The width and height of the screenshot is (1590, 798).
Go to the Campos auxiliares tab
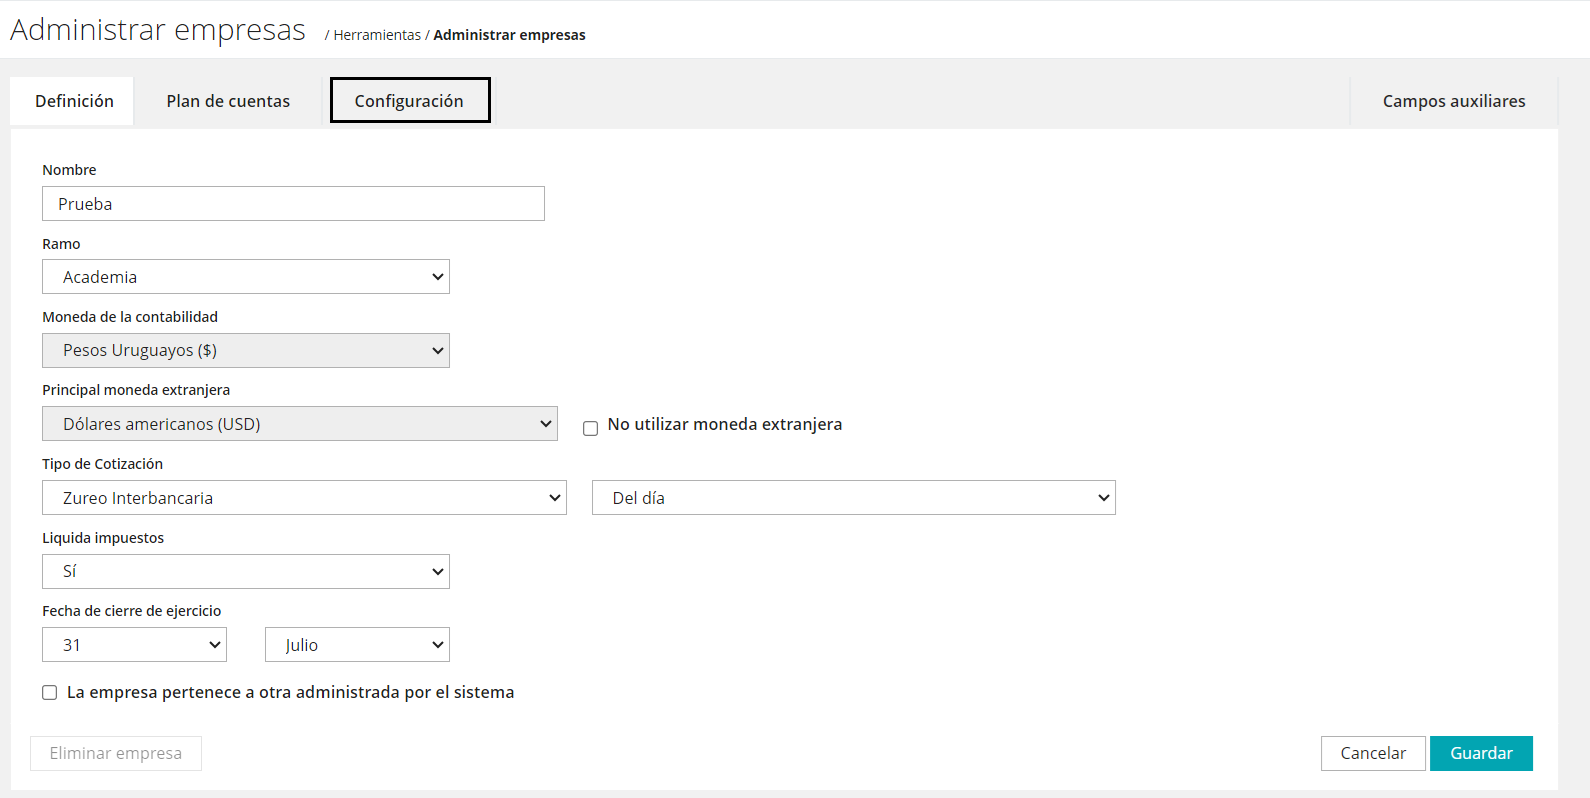click(x=1453, y=101)
